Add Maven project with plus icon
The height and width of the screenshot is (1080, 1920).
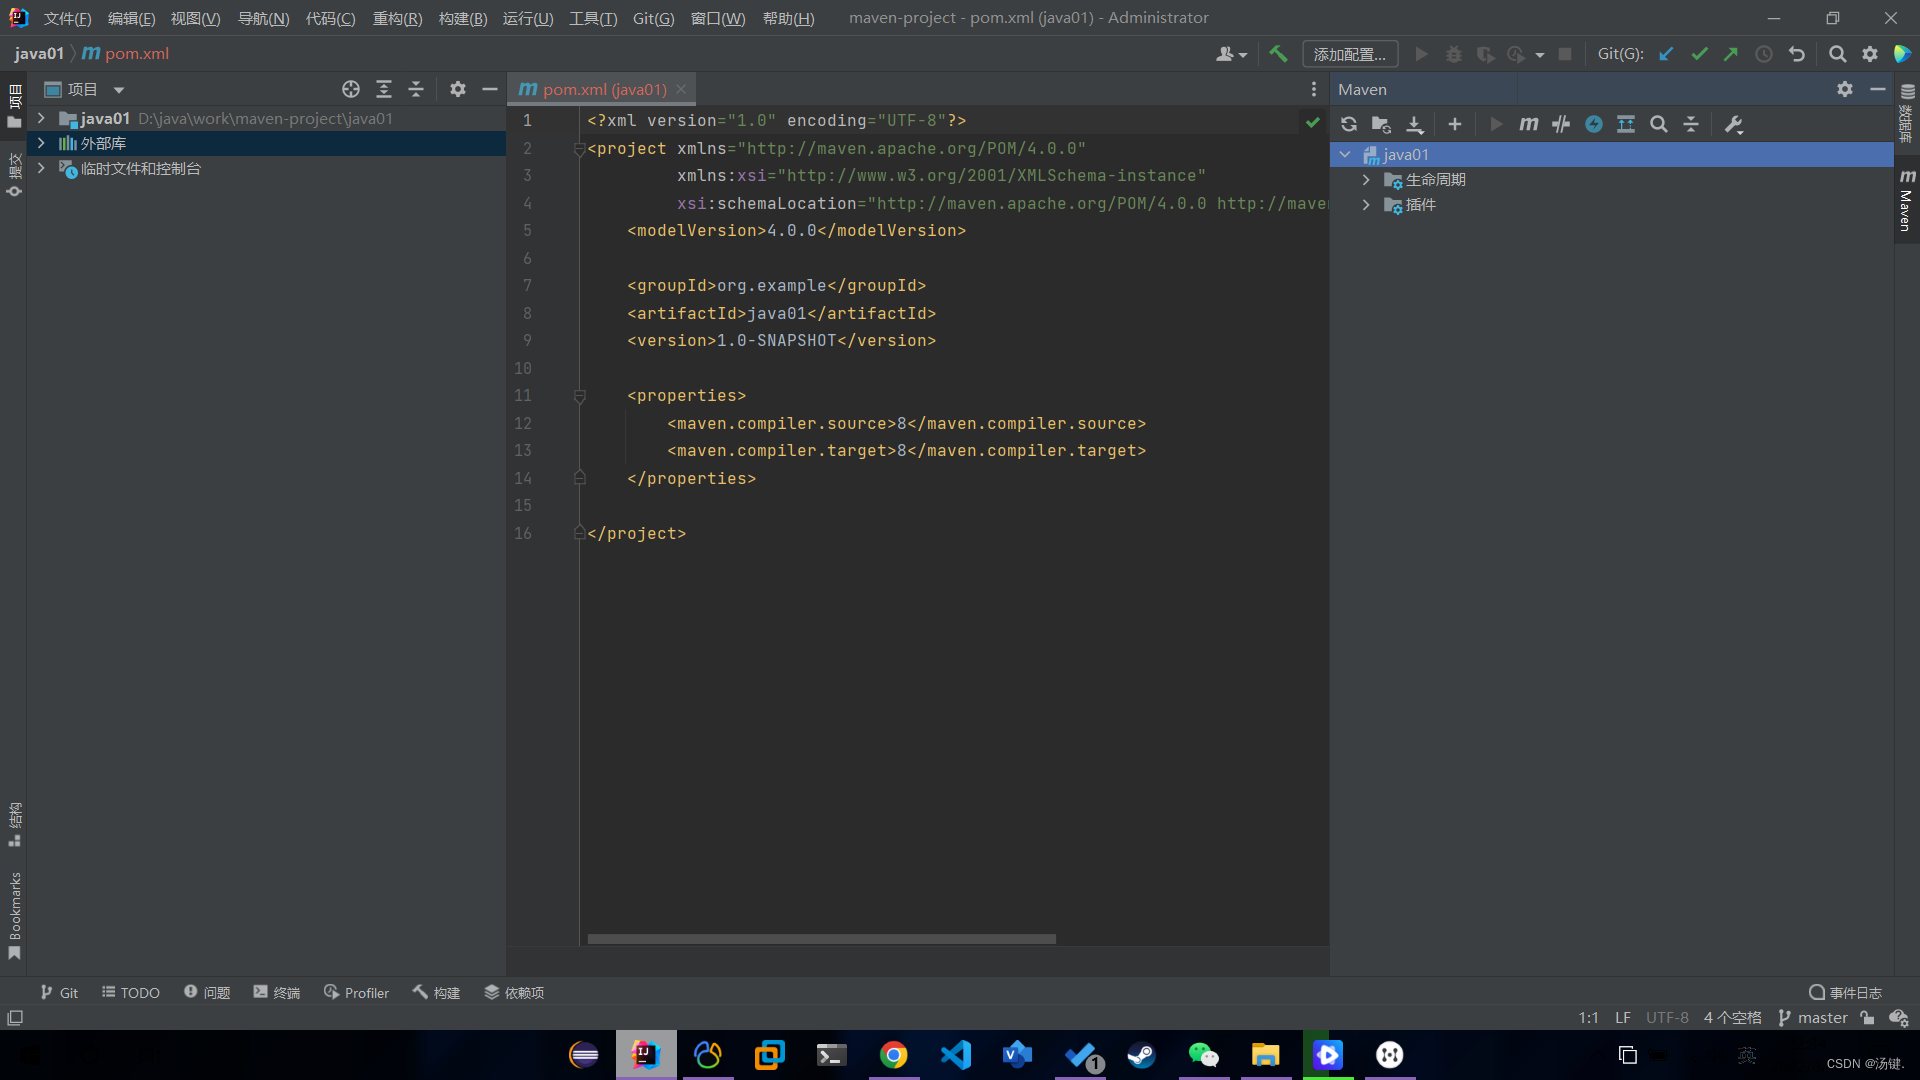click(1455, 124)
